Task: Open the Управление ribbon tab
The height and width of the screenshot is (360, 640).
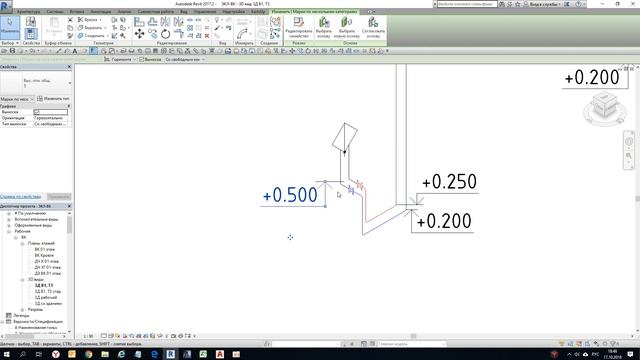Action: [204, 12]
